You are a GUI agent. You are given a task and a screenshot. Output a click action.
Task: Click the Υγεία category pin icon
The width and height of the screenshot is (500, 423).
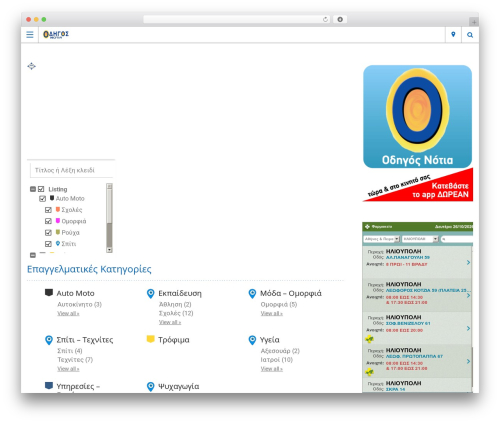tap(252, 340)
